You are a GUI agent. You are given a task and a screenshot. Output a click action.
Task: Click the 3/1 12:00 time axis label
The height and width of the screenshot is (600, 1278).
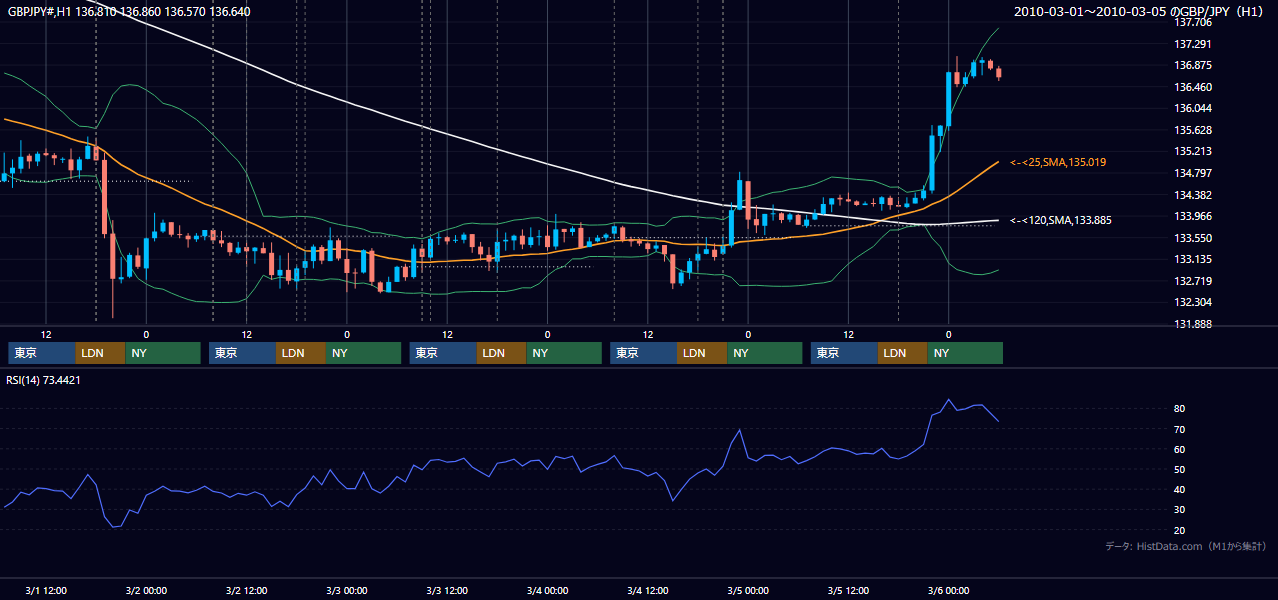coord(46,591)
